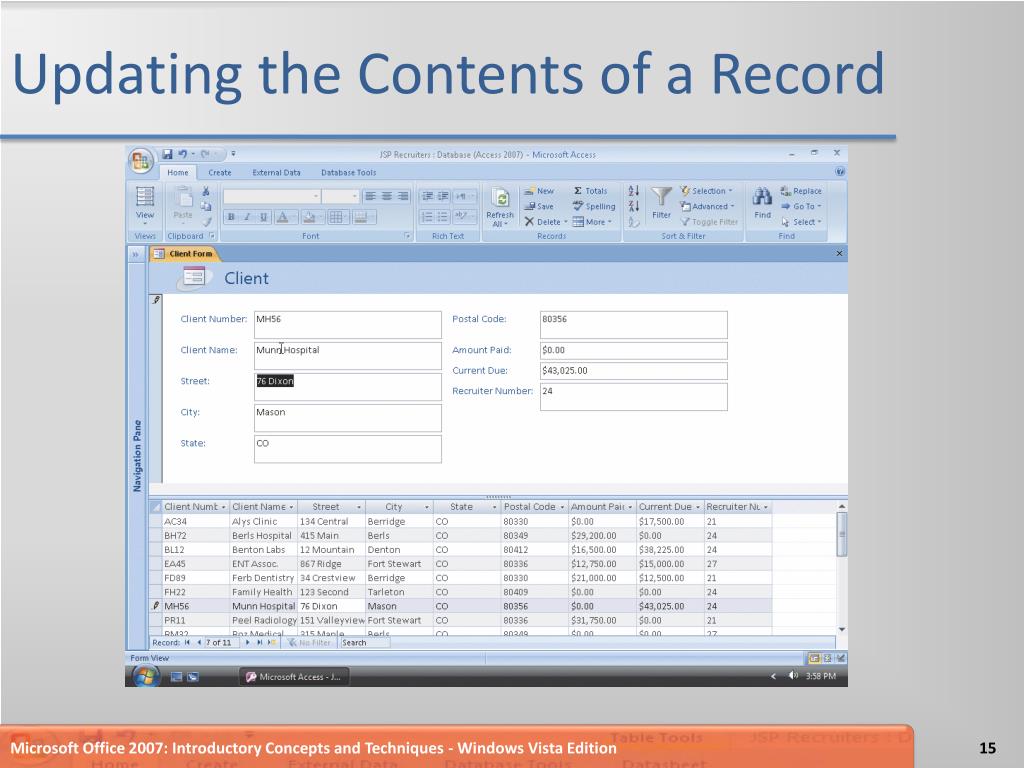Select the Client Form document tab
The width and height of the screenshot is (1024, 768).
tap(184, 254)
